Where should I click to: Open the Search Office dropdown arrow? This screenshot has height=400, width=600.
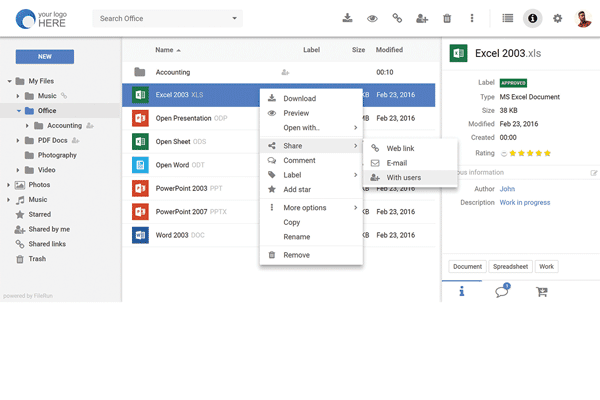point(234,18)
